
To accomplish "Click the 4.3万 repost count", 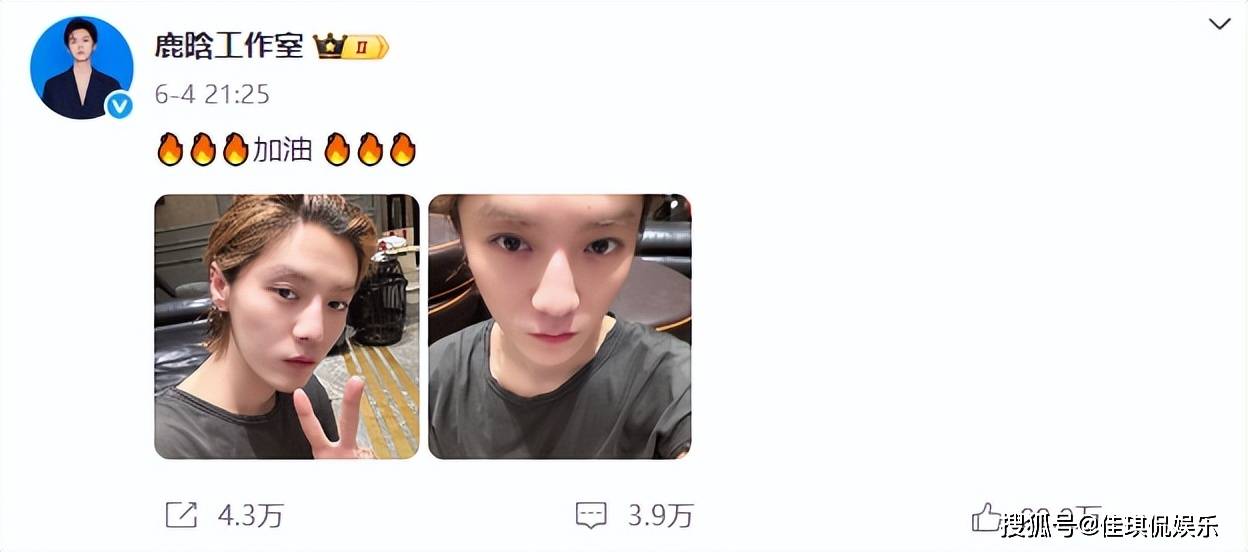I will (x=250, y=516).
